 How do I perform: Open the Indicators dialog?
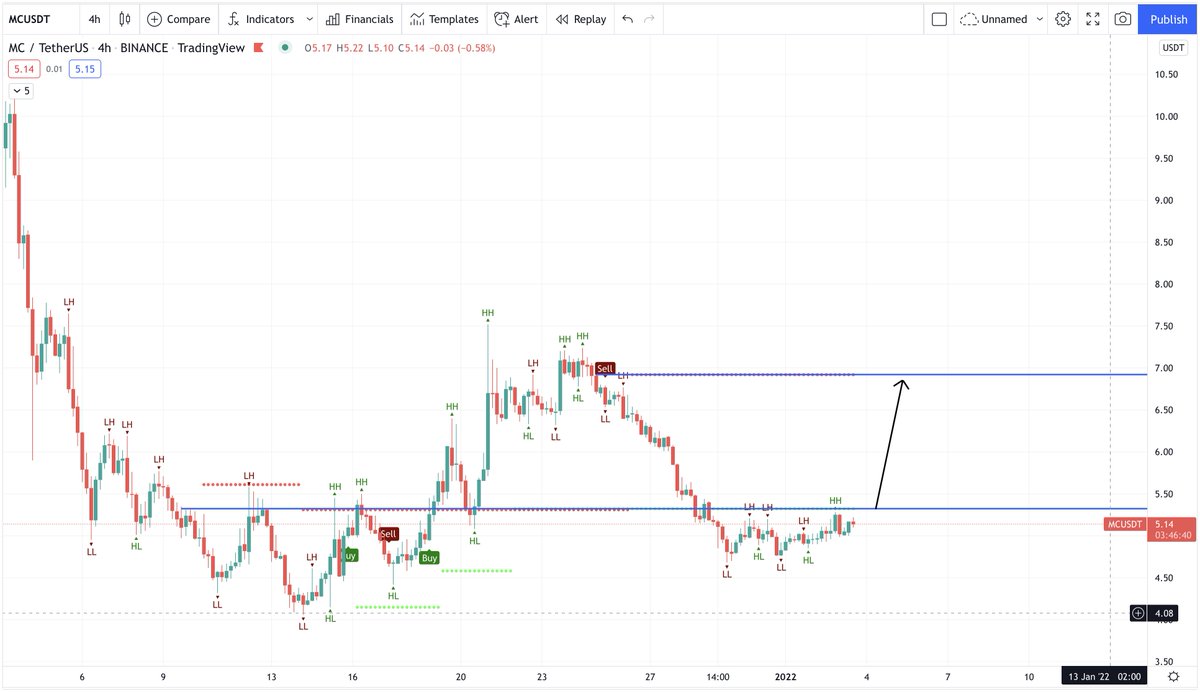pyautogui.click(x=260, y=19)
